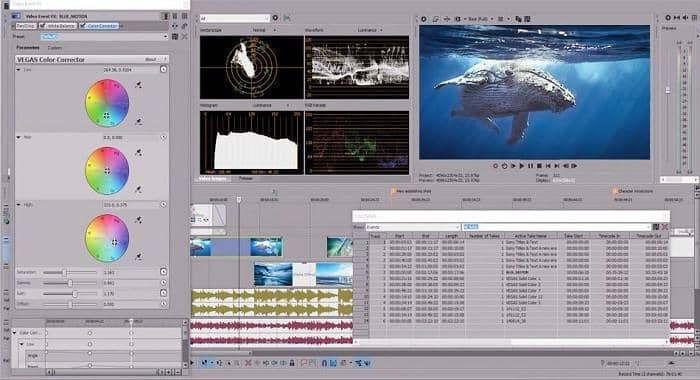Screen dimensions: 700x380
Task: Toggle the Color Corrector effect checkbox
Action: click(83, 26)
